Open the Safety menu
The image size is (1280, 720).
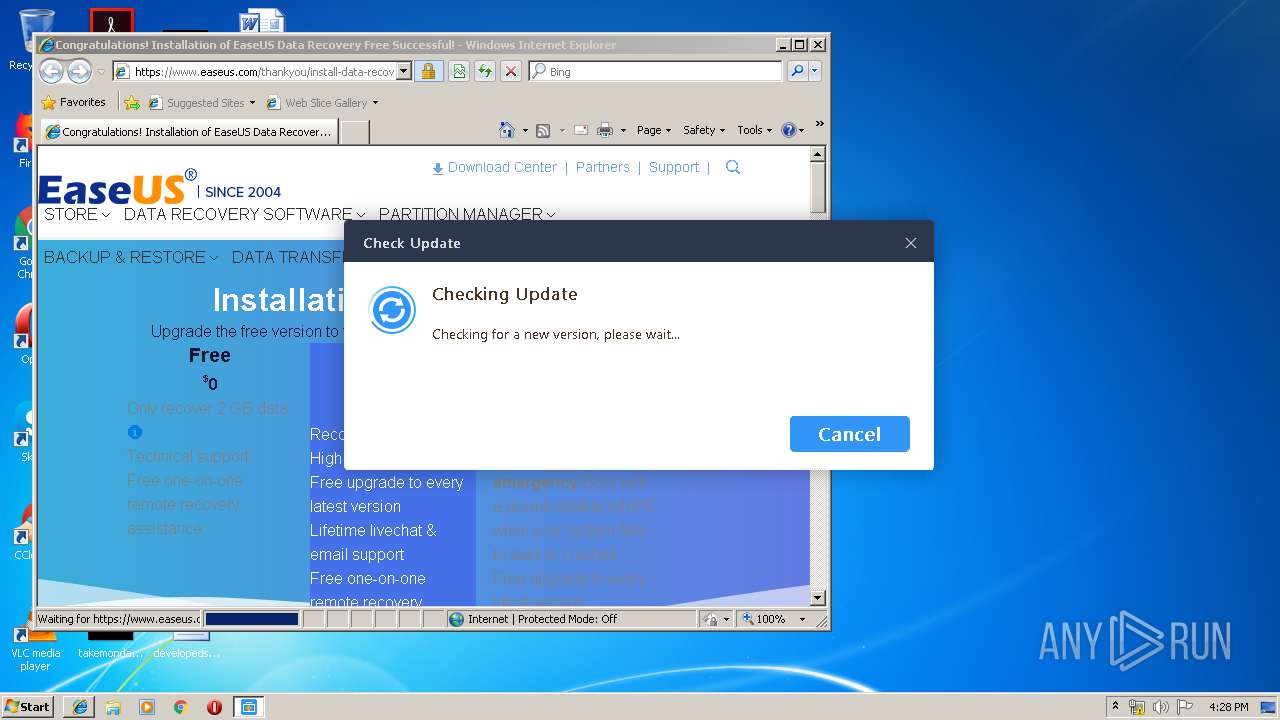pyautogui.click(x=704, y=130)
